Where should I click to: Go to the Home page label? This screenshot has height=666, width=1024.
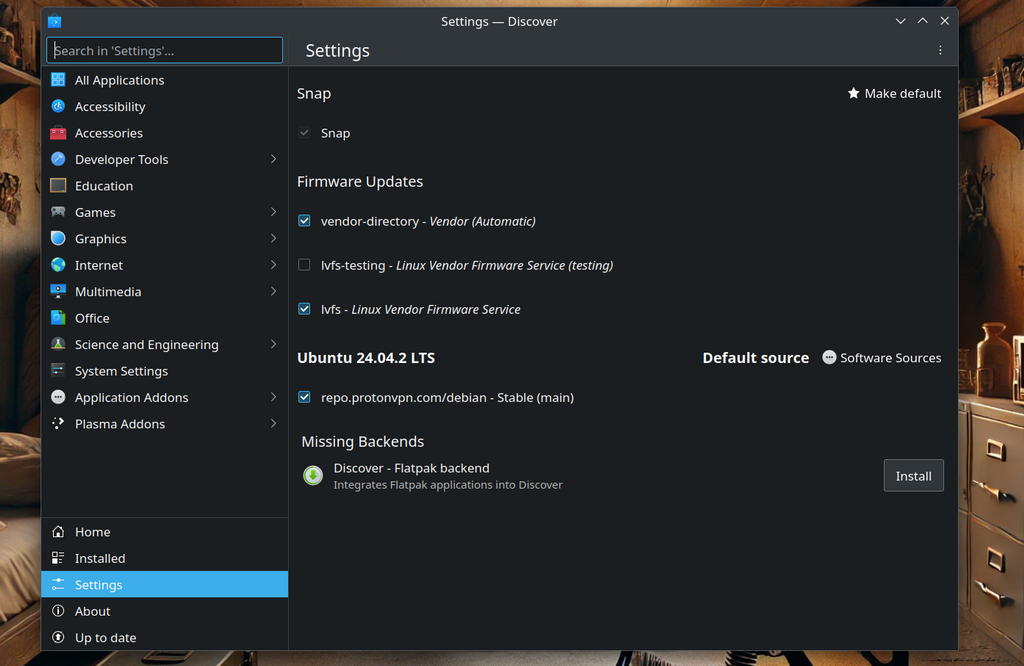(93, 531)
